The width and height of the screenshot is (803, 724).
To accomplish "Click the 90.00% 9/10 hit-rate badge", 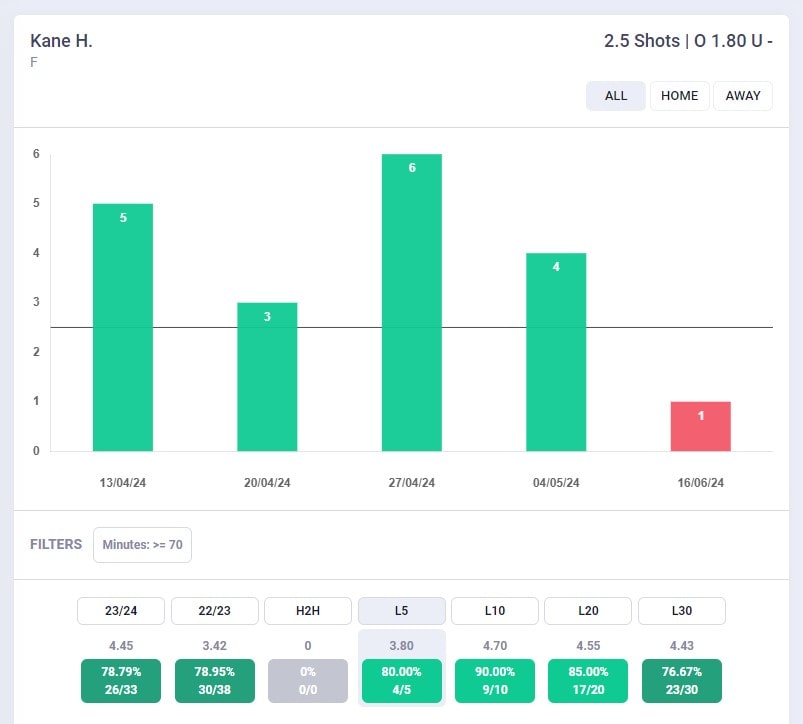I will (495, 680).
